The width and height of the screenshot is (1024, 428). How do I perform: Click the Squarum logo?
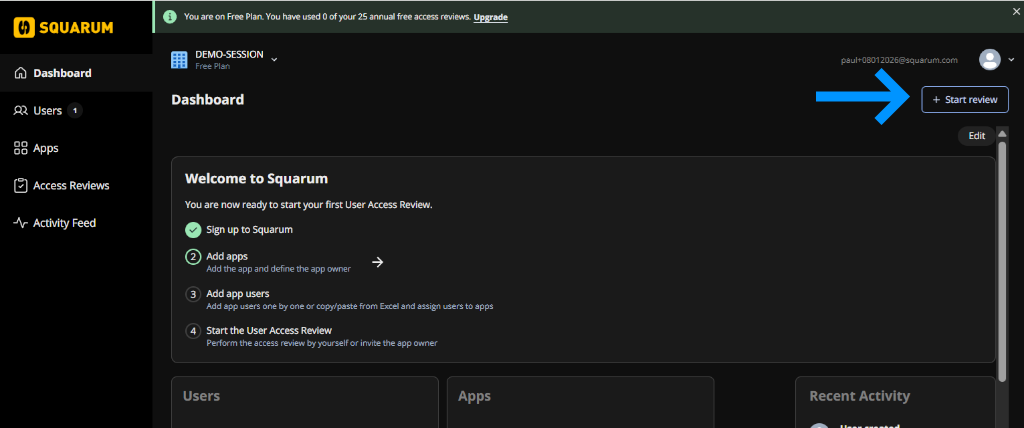pyautogui.click(x=63, y=27)
